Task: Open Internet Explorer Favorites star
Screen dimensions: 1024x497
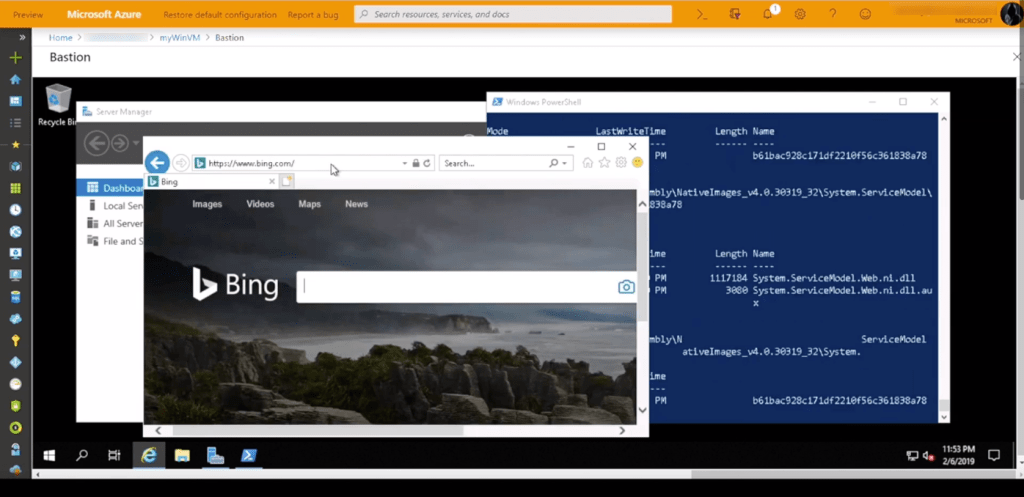Action: [x=605, y=163]
